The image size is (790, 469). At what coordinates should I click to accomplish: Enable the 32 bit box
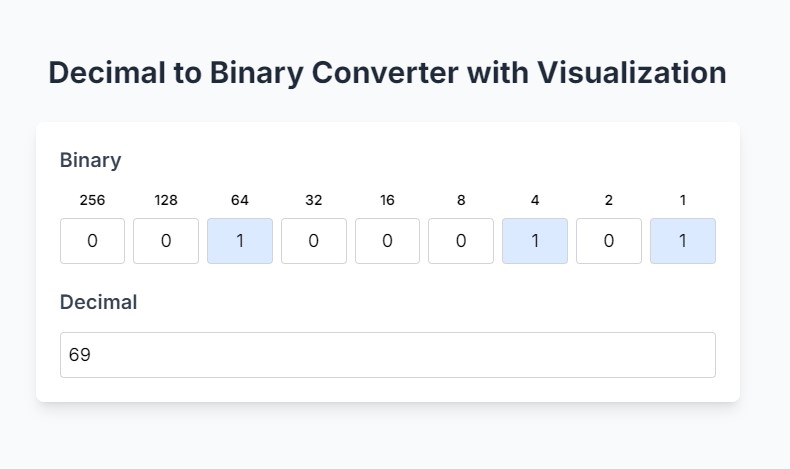click(x=314, y=241)
